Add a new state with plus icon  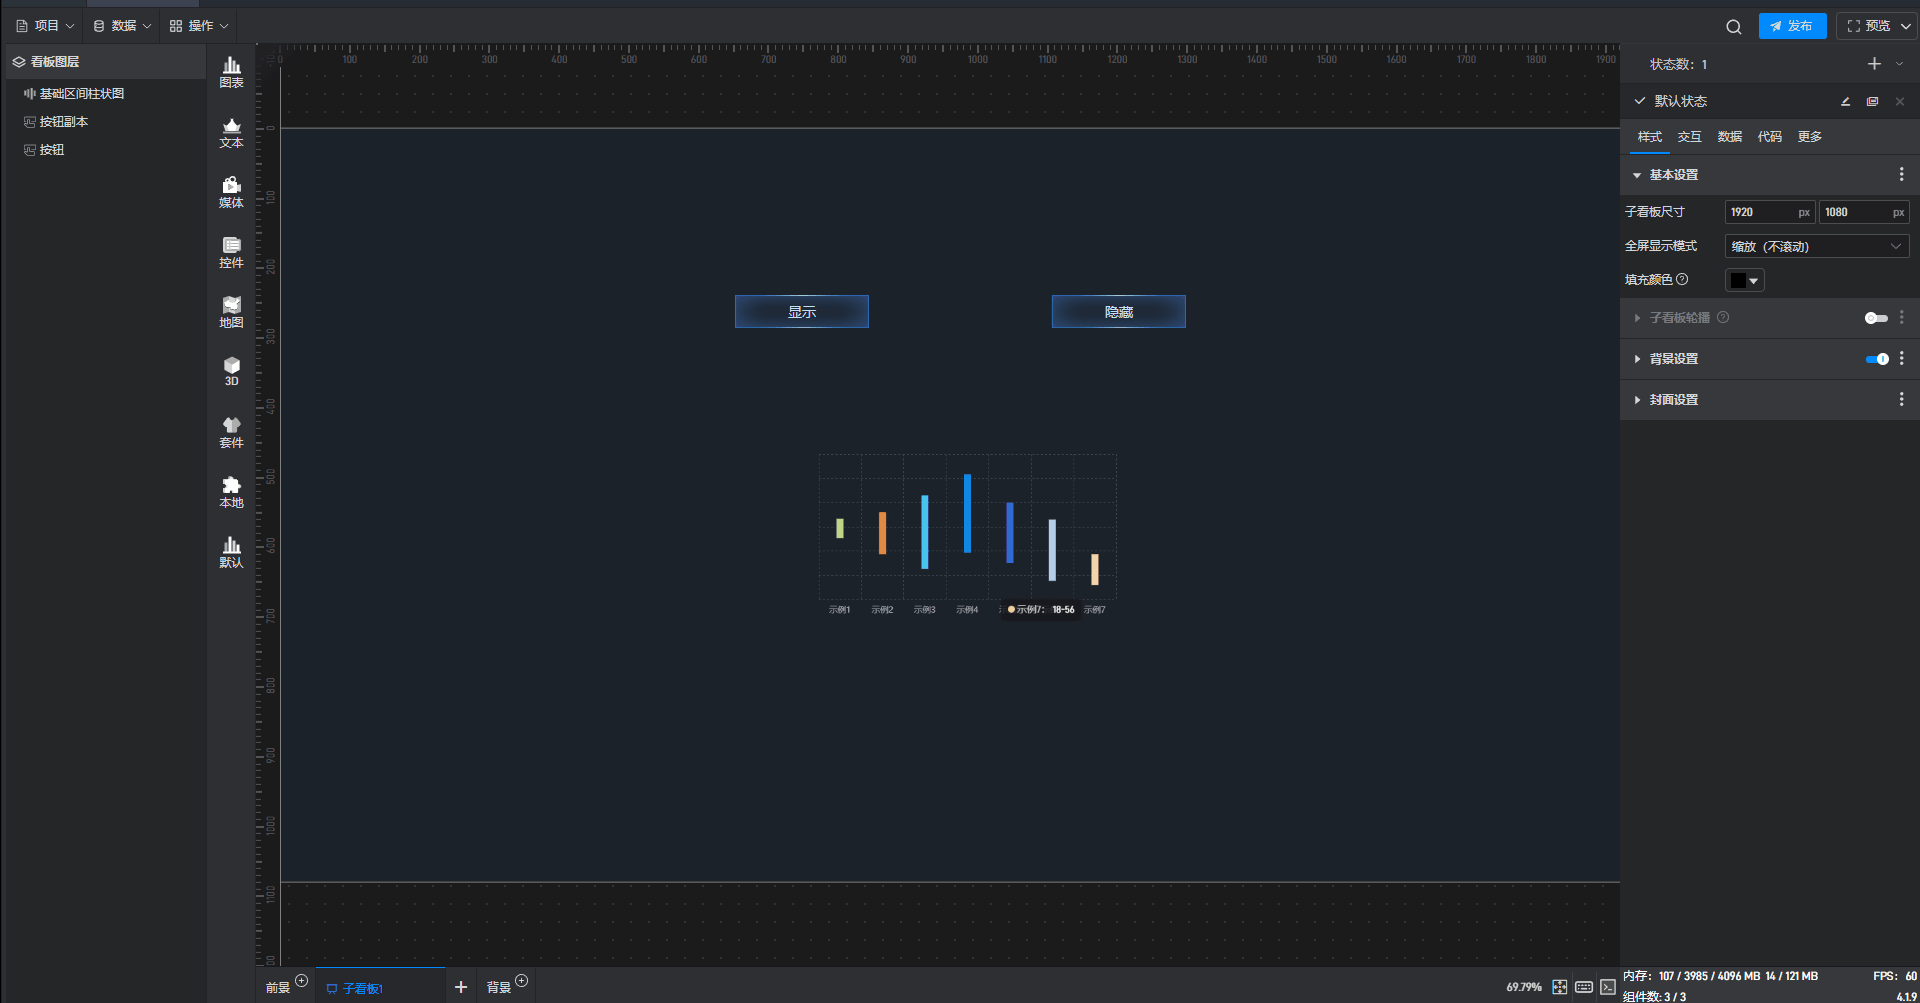(x=1874, y=64)
